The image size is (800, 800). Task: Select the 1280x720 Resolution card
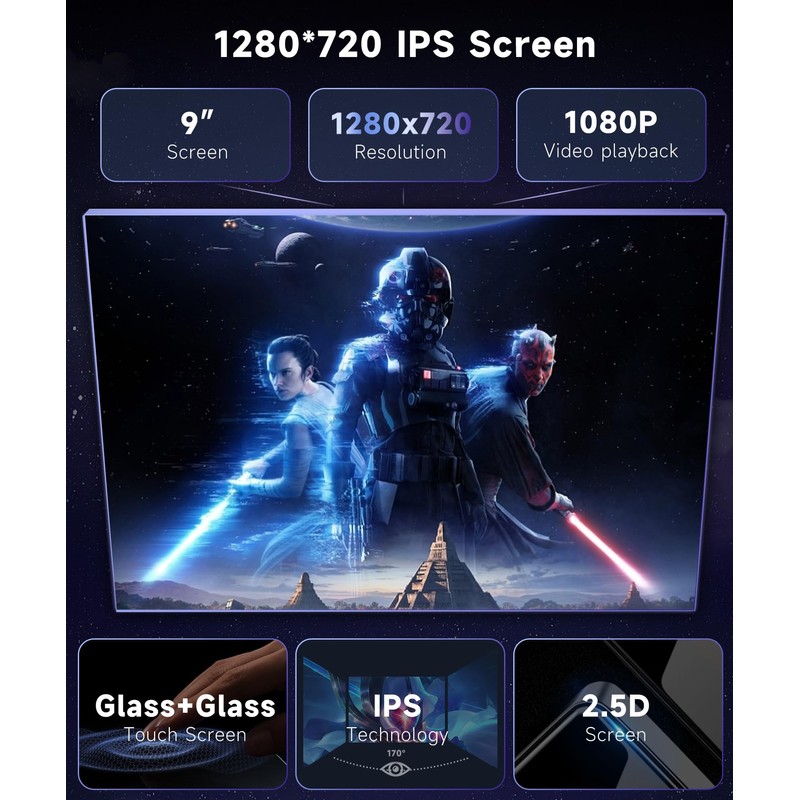click(403, 135)
